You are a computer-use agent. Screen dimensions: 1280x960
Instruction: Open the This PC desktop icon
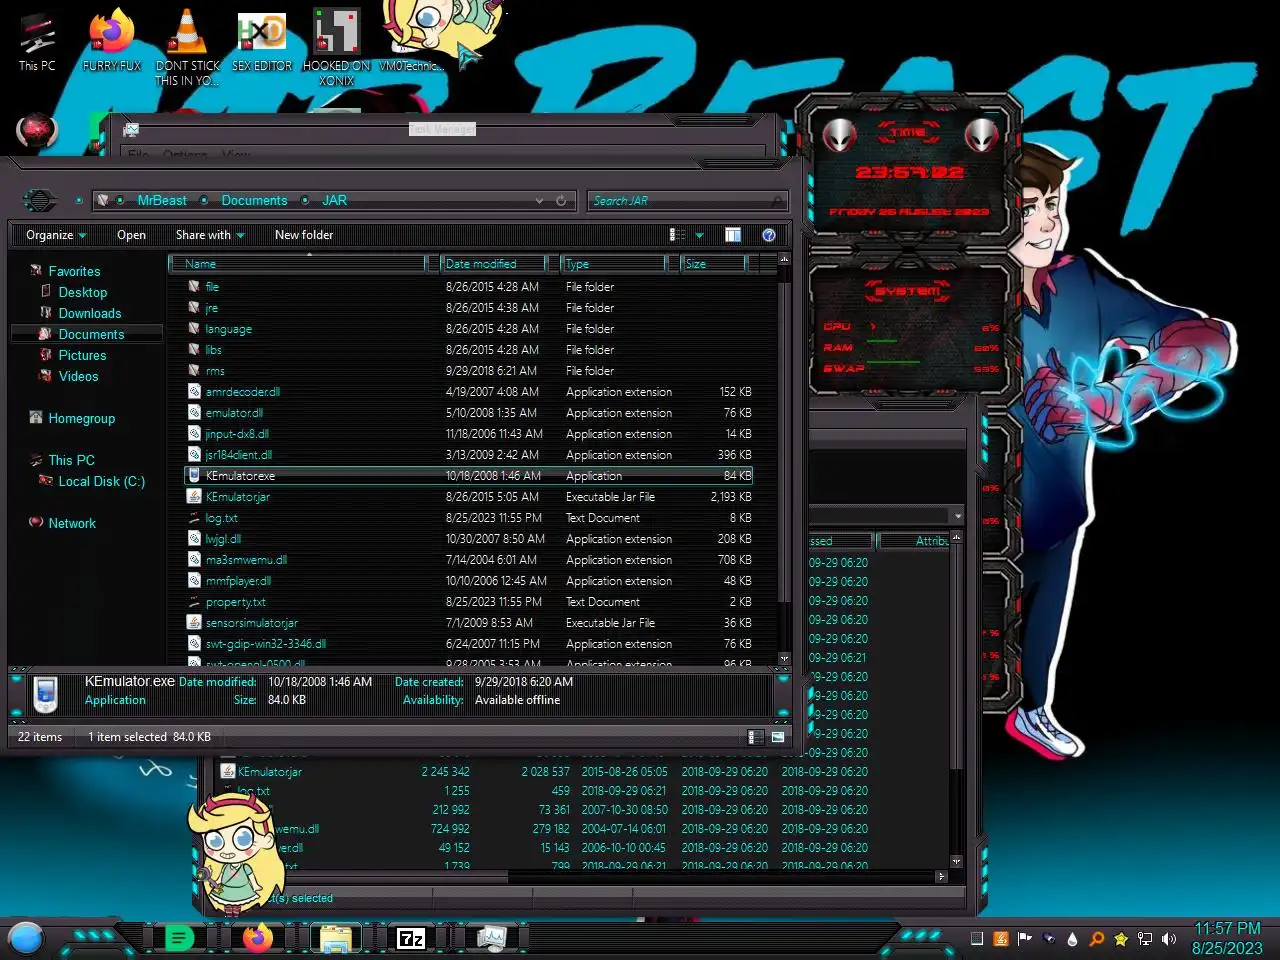pos(37,41)
